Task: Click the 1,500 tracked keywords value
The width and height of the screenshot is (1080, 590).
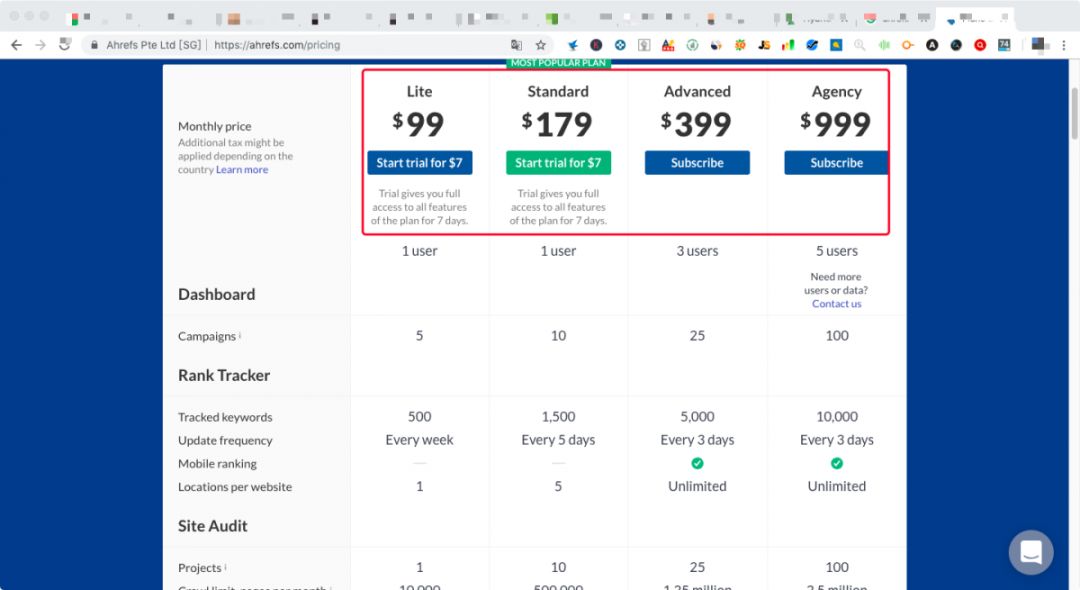Action: 558,417
